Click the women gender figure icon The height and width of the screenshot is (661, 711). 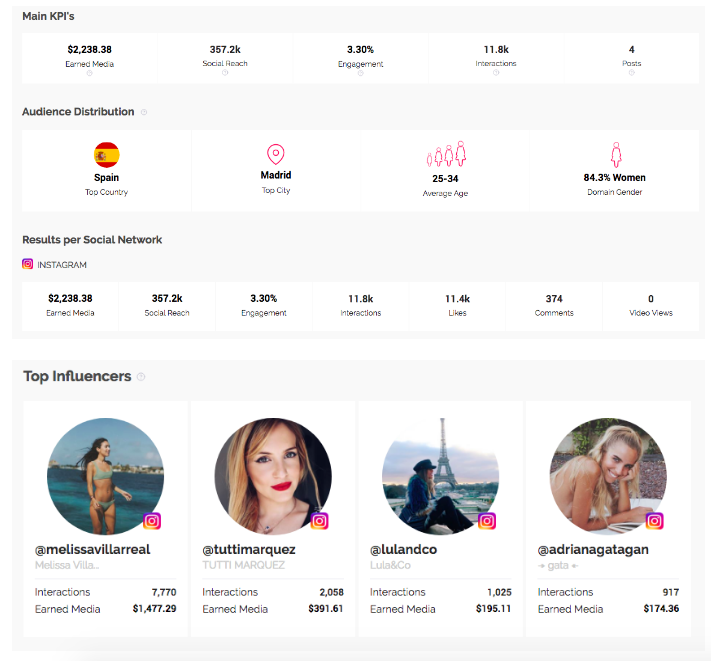click(616, 155)
